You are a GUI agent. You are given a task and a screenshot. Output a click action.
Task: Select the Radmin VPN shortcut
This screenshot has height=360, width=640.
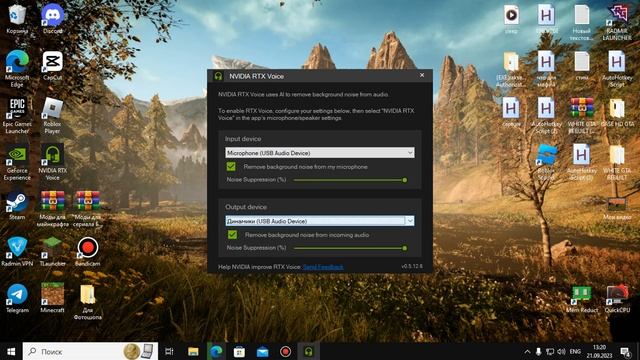[17, 252]
